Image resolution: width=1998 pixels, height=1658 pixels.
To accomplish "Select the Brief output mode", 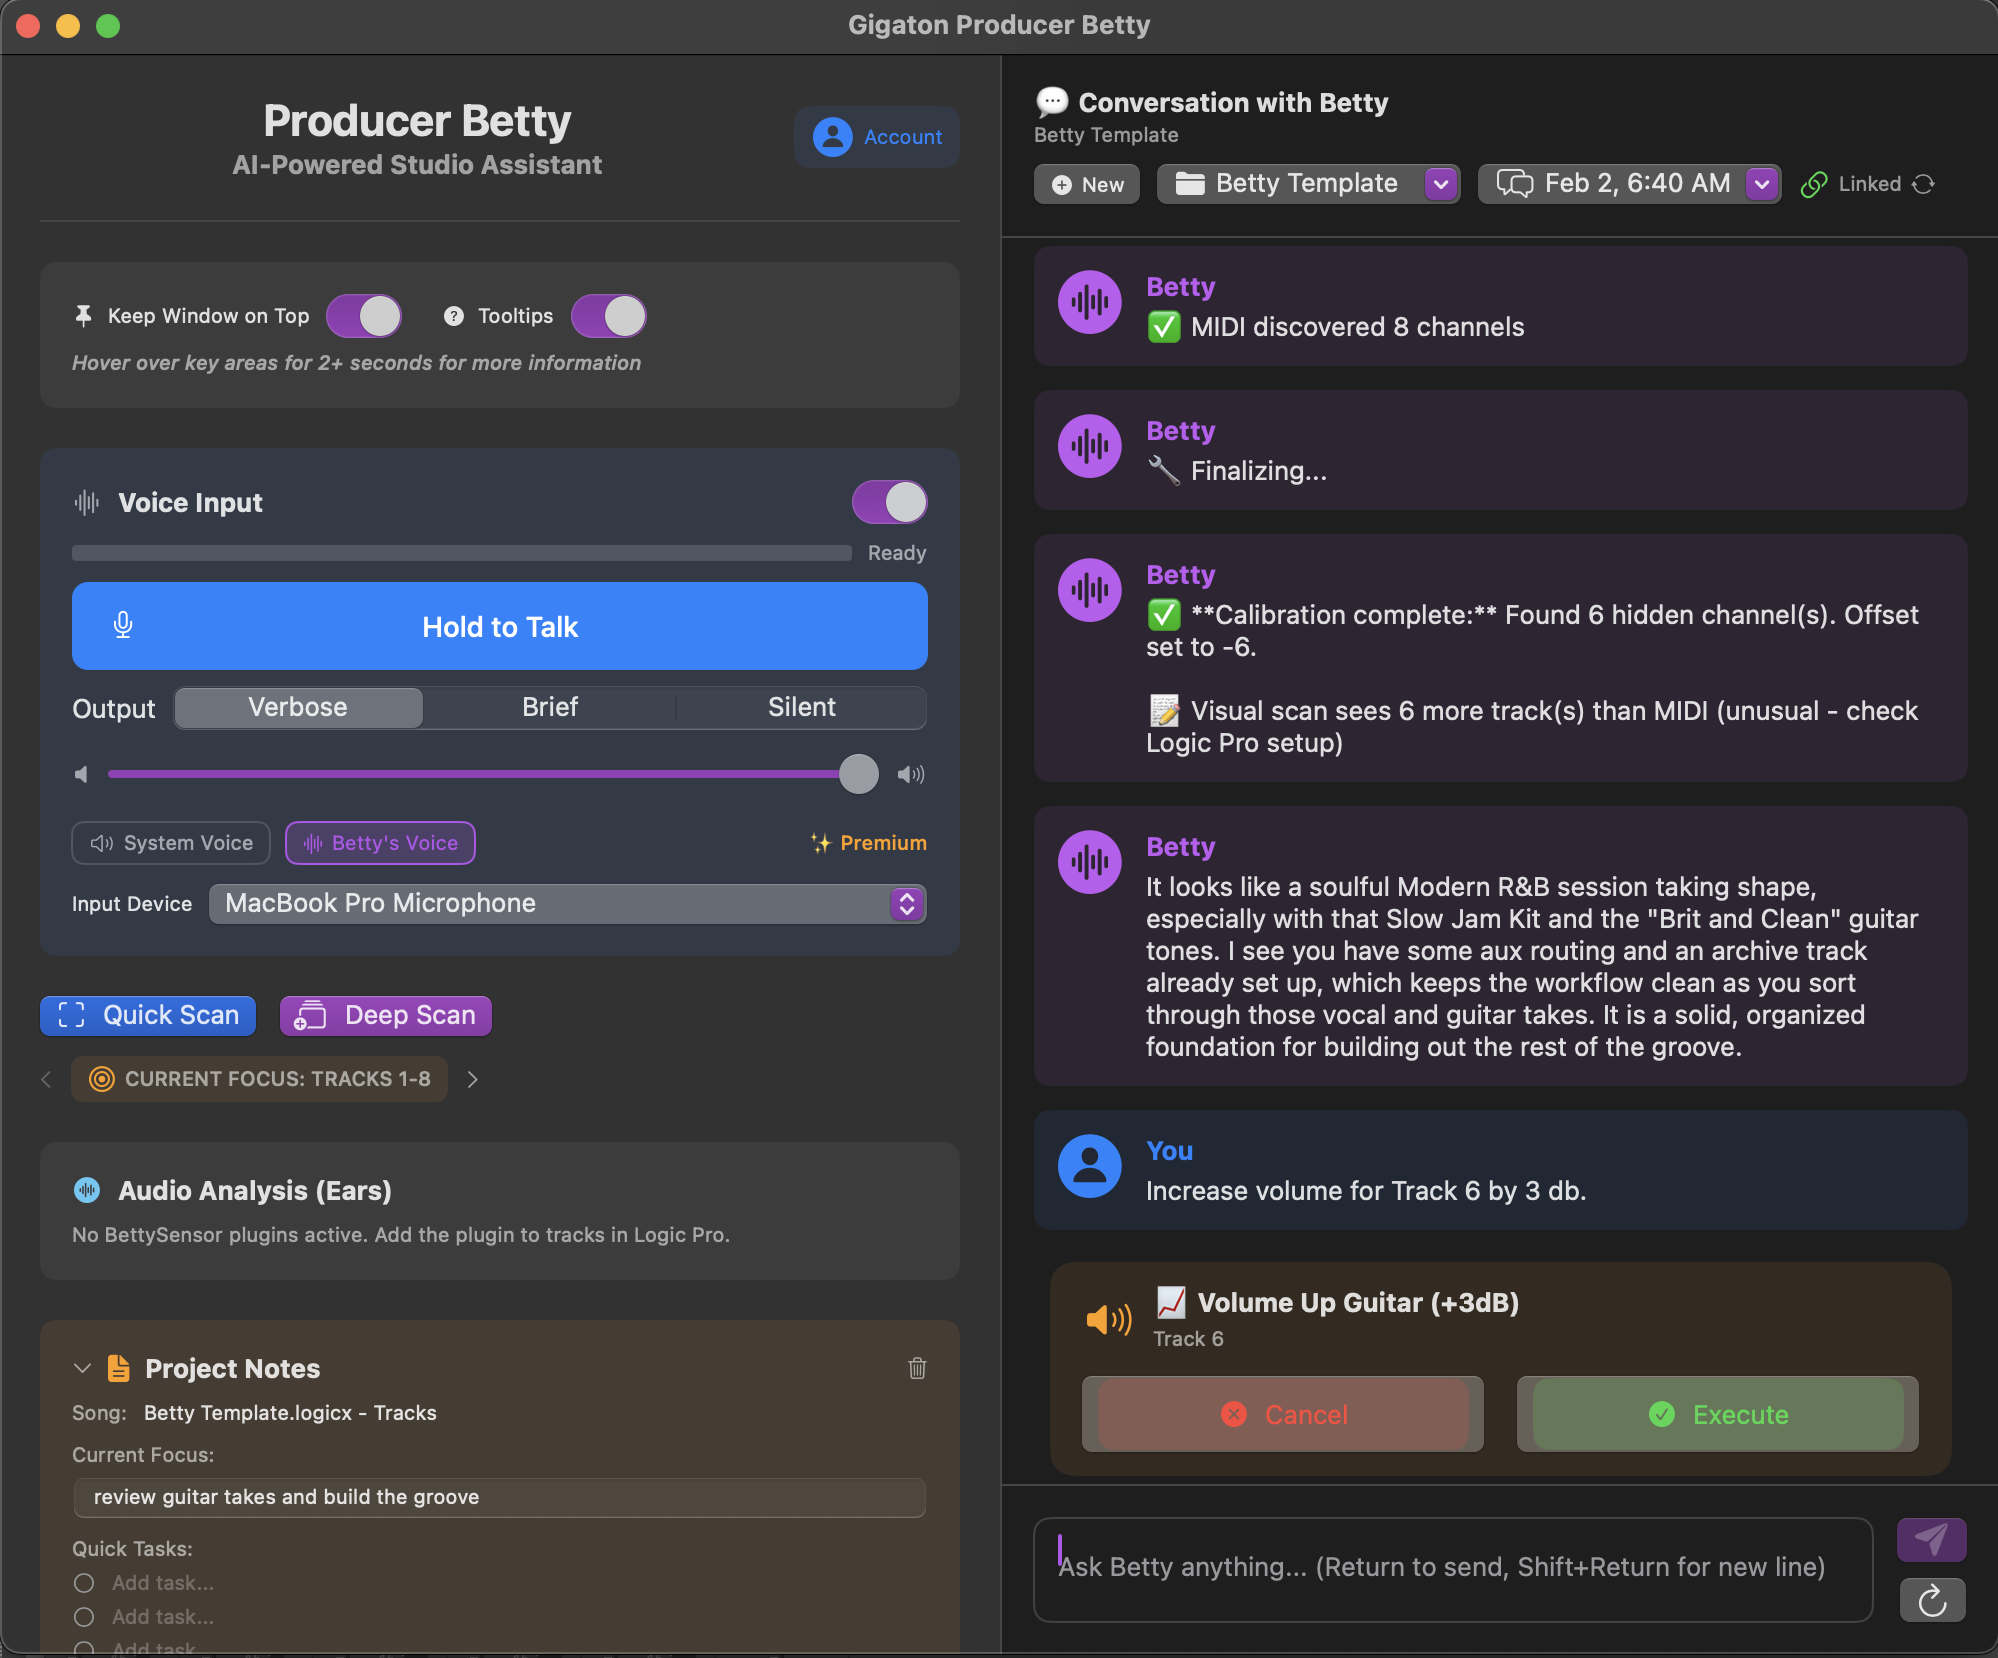I will coord(549,707).
